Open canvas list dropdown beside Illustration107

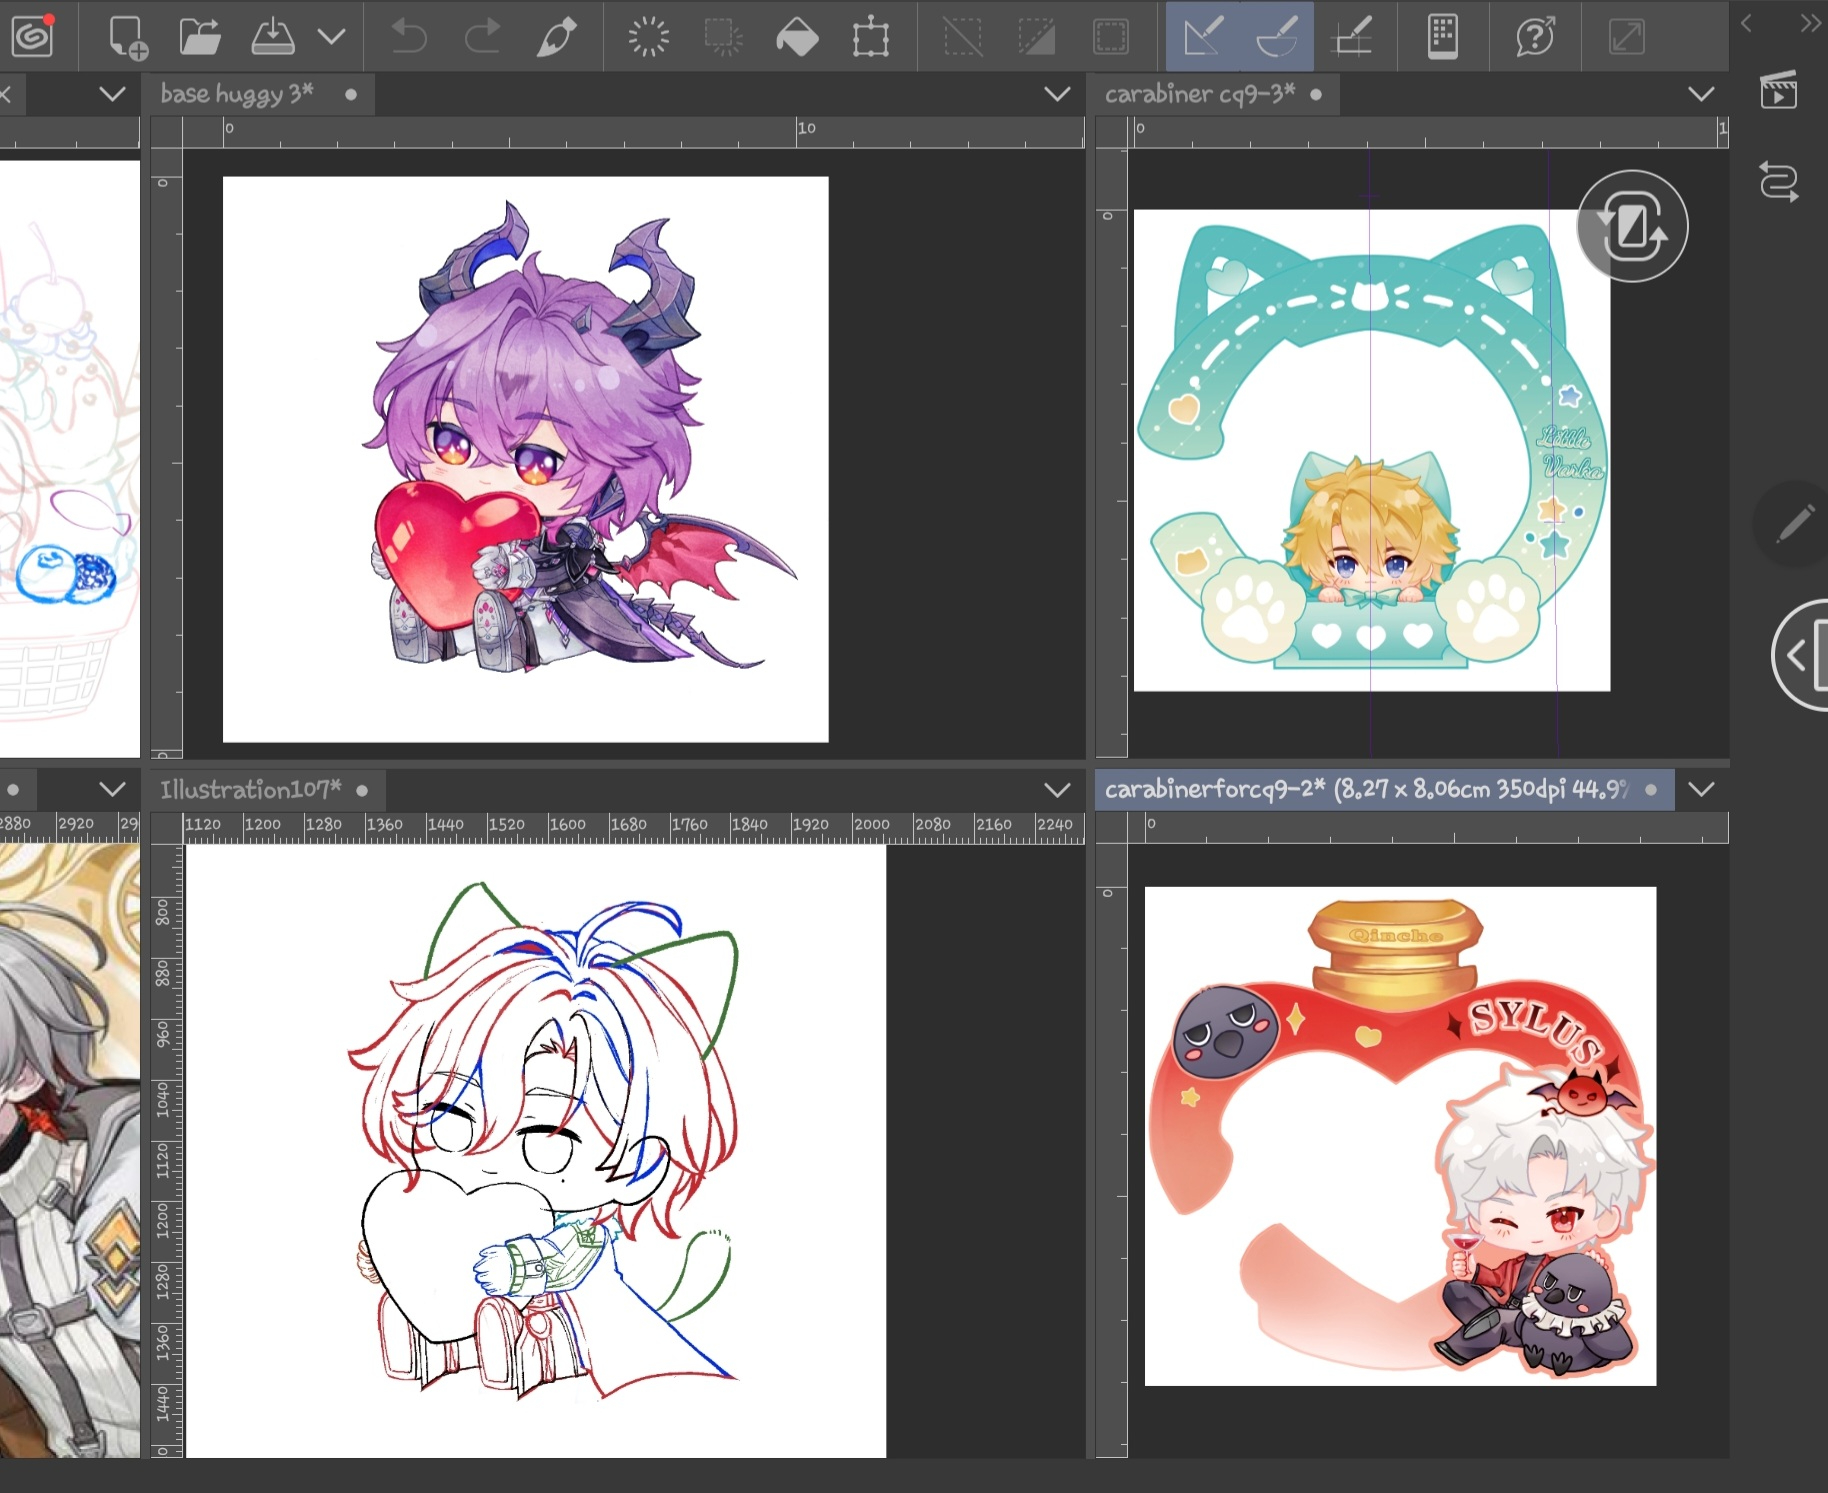(x=1057, y=790)
